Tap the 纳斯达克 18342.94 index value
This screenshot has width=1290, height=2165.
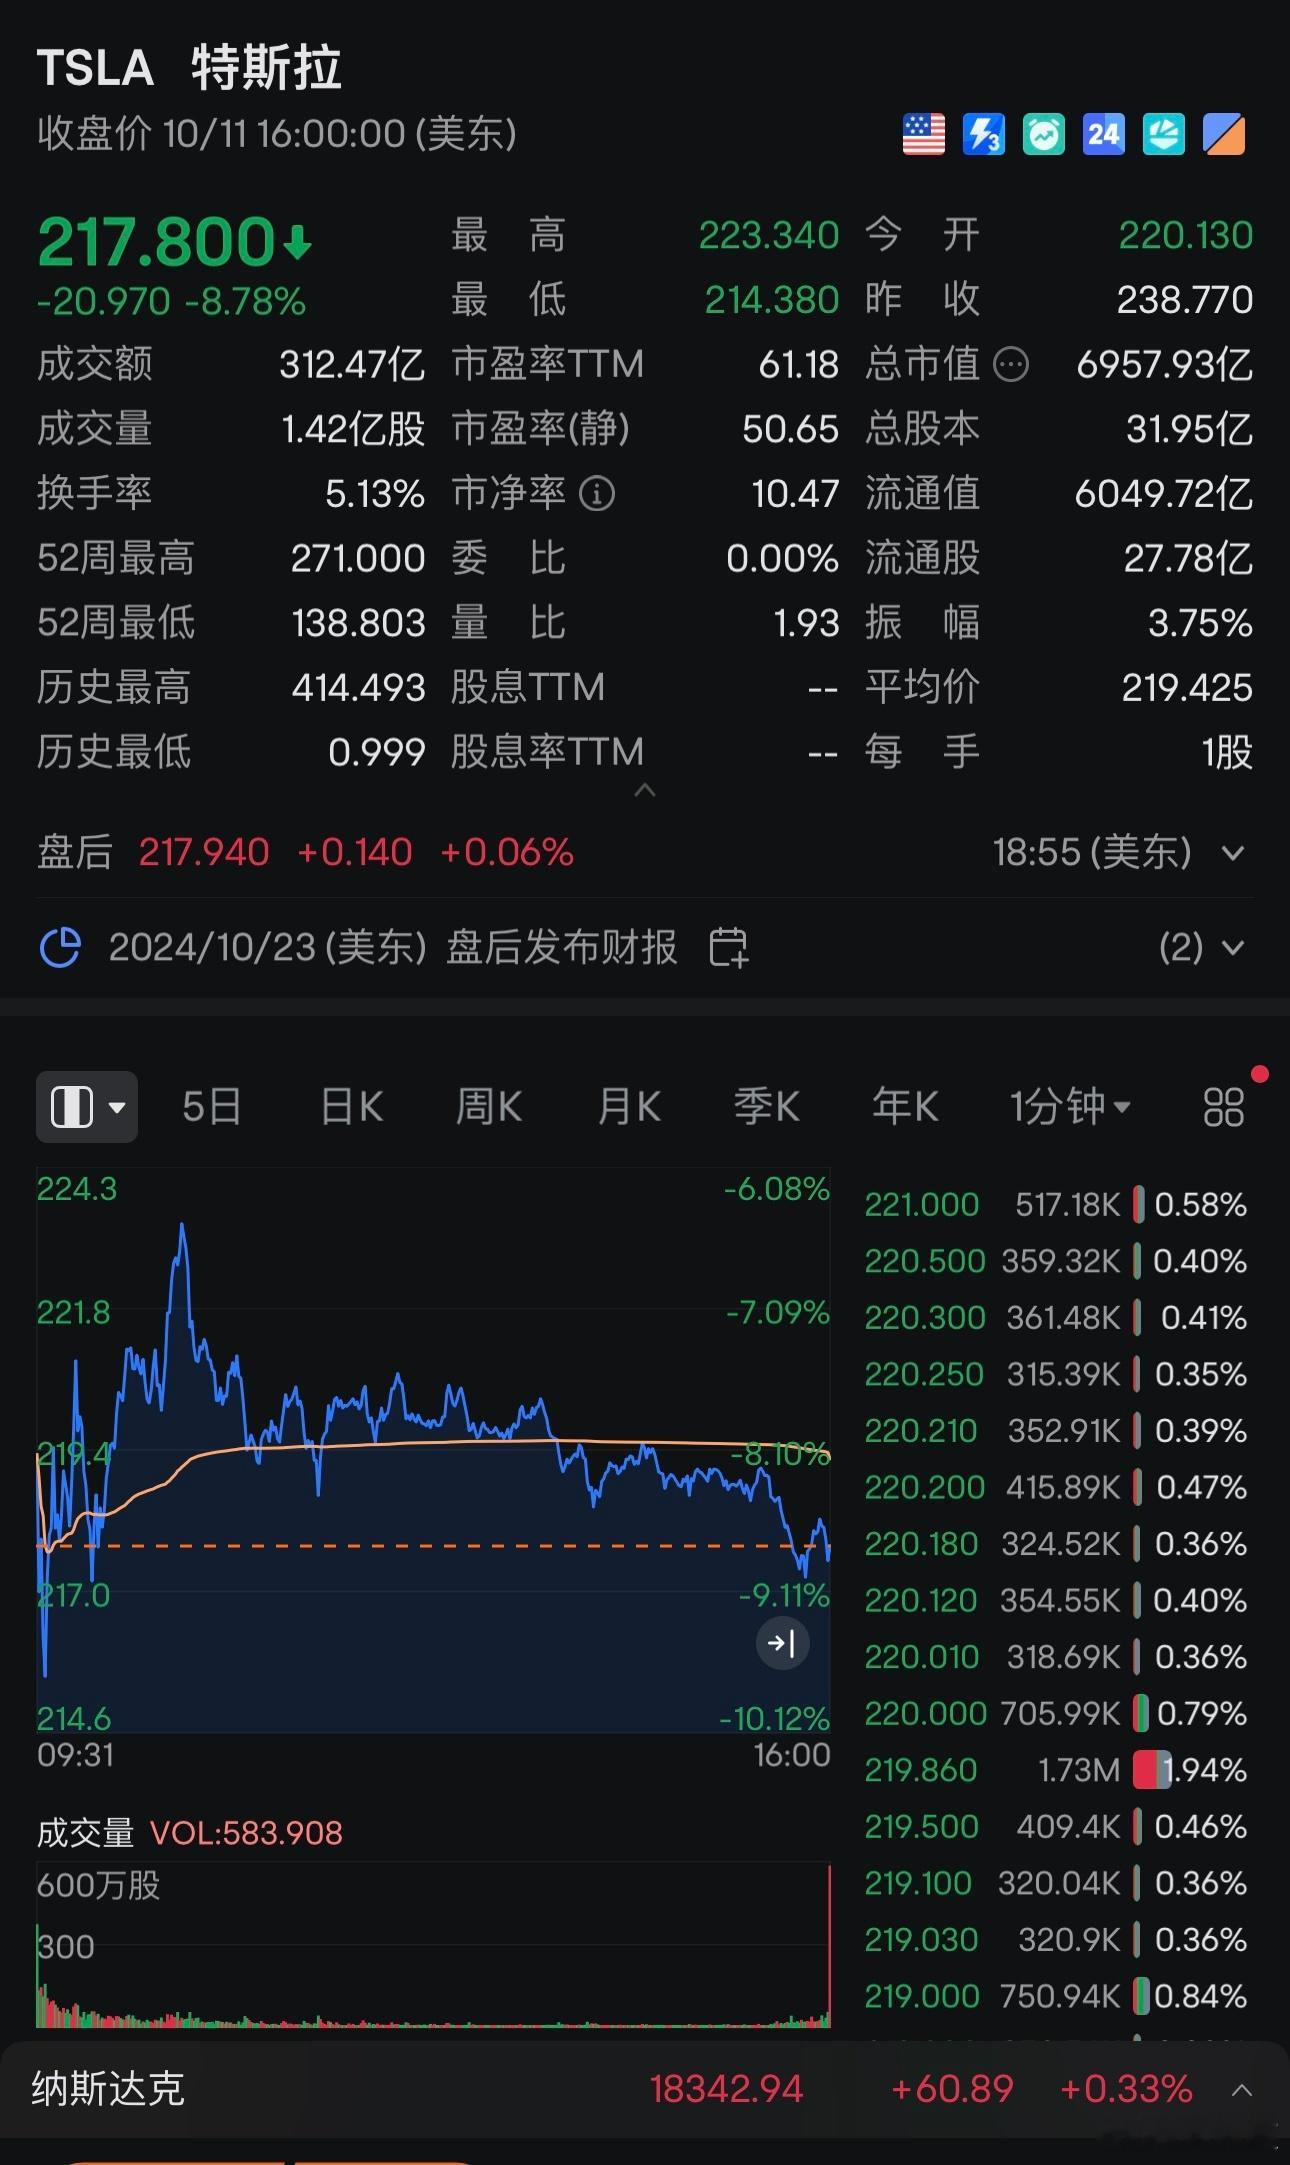click(727, 2089)
